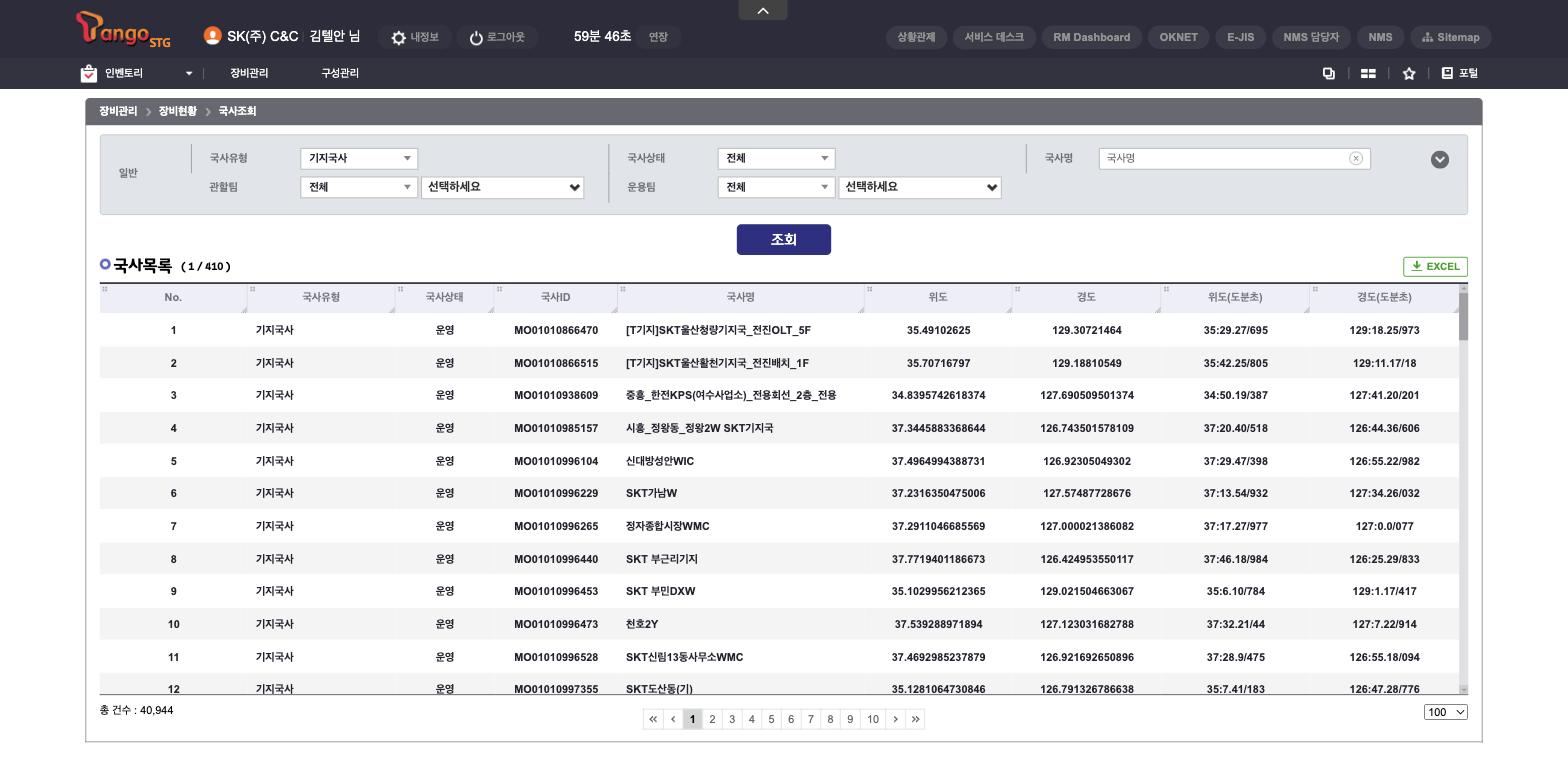Clear the 국사명 search field

[1356, 158]
